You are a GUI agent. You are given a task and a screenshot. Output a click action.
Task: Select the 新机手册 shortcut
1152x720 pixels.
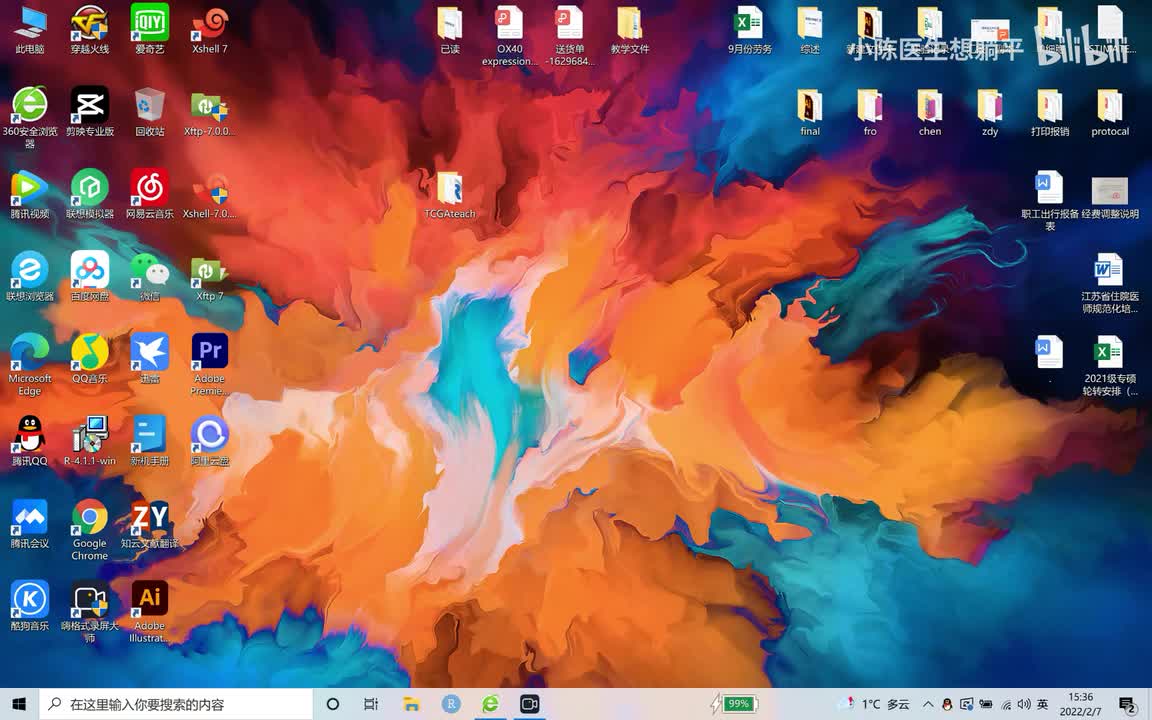tap(150, 441)
